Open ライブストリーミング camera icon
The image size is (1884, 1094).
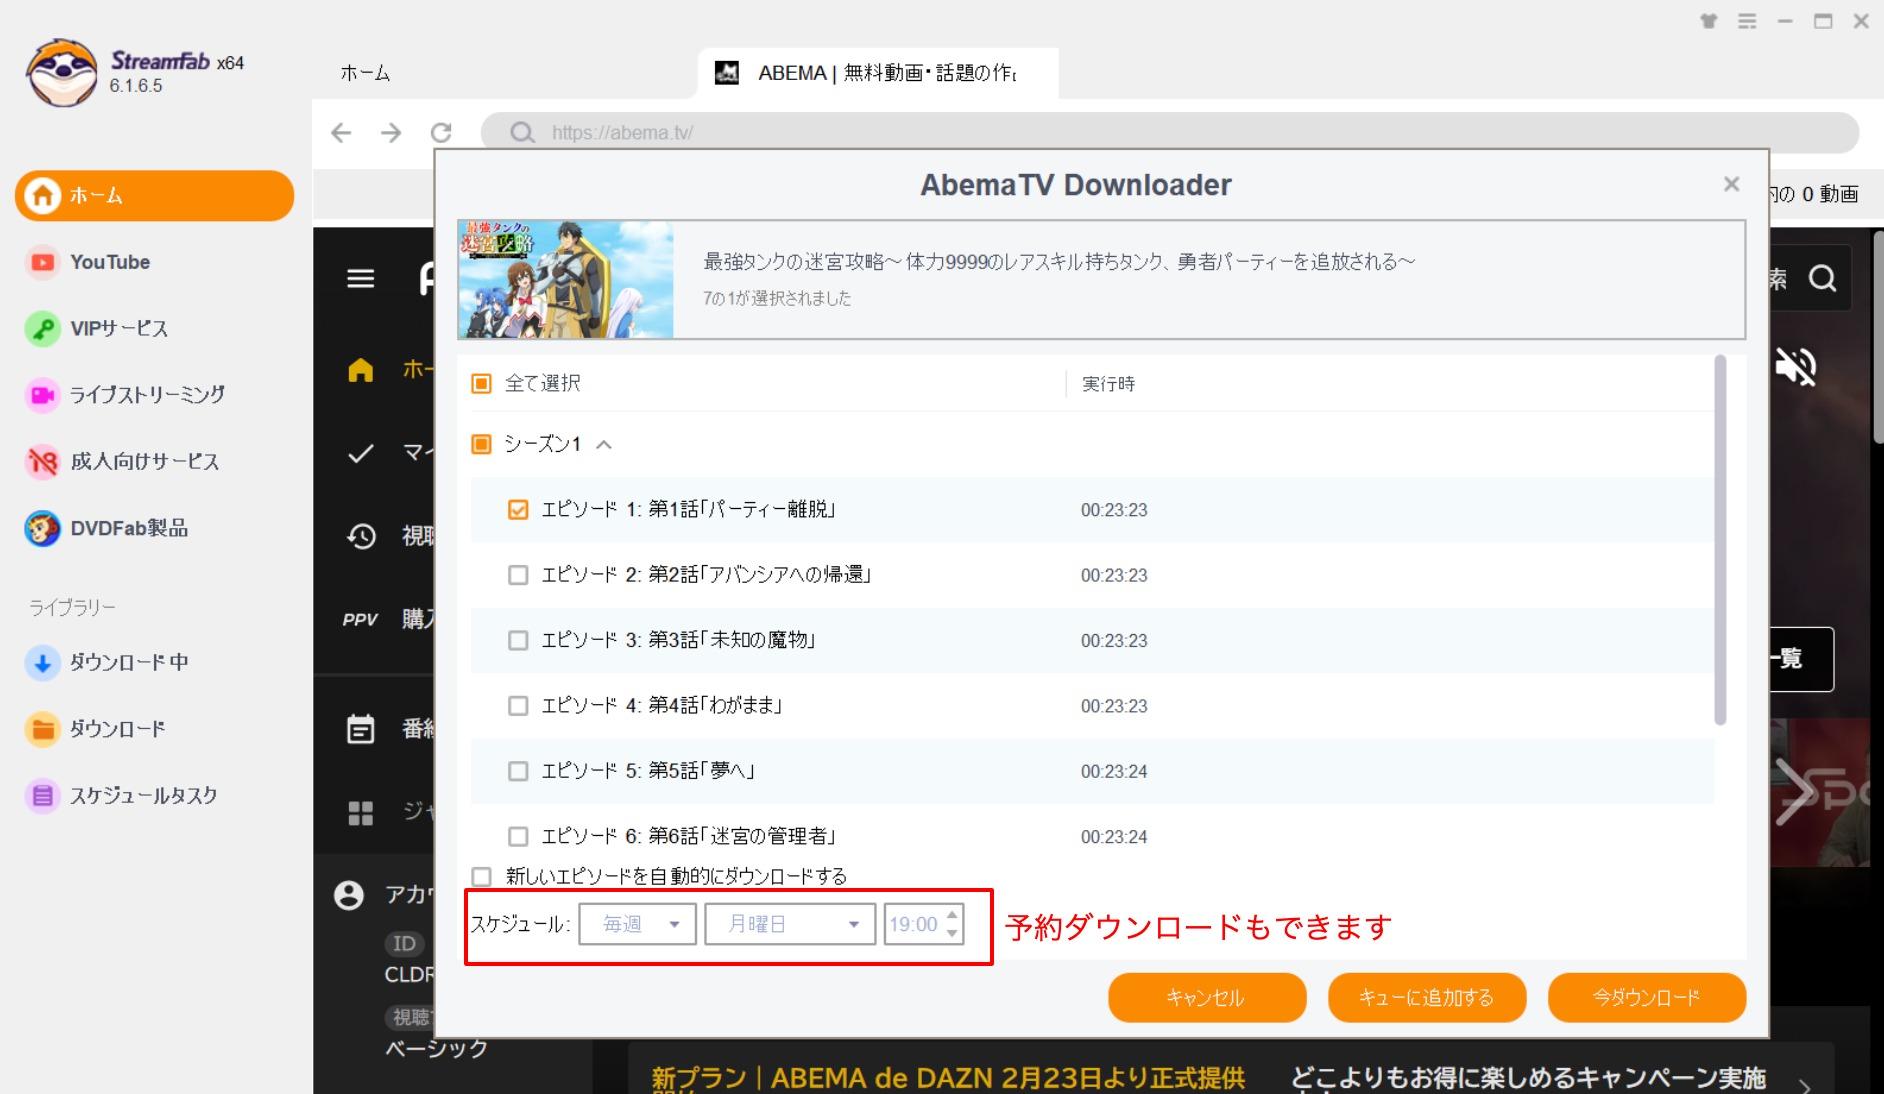point(42,395)
